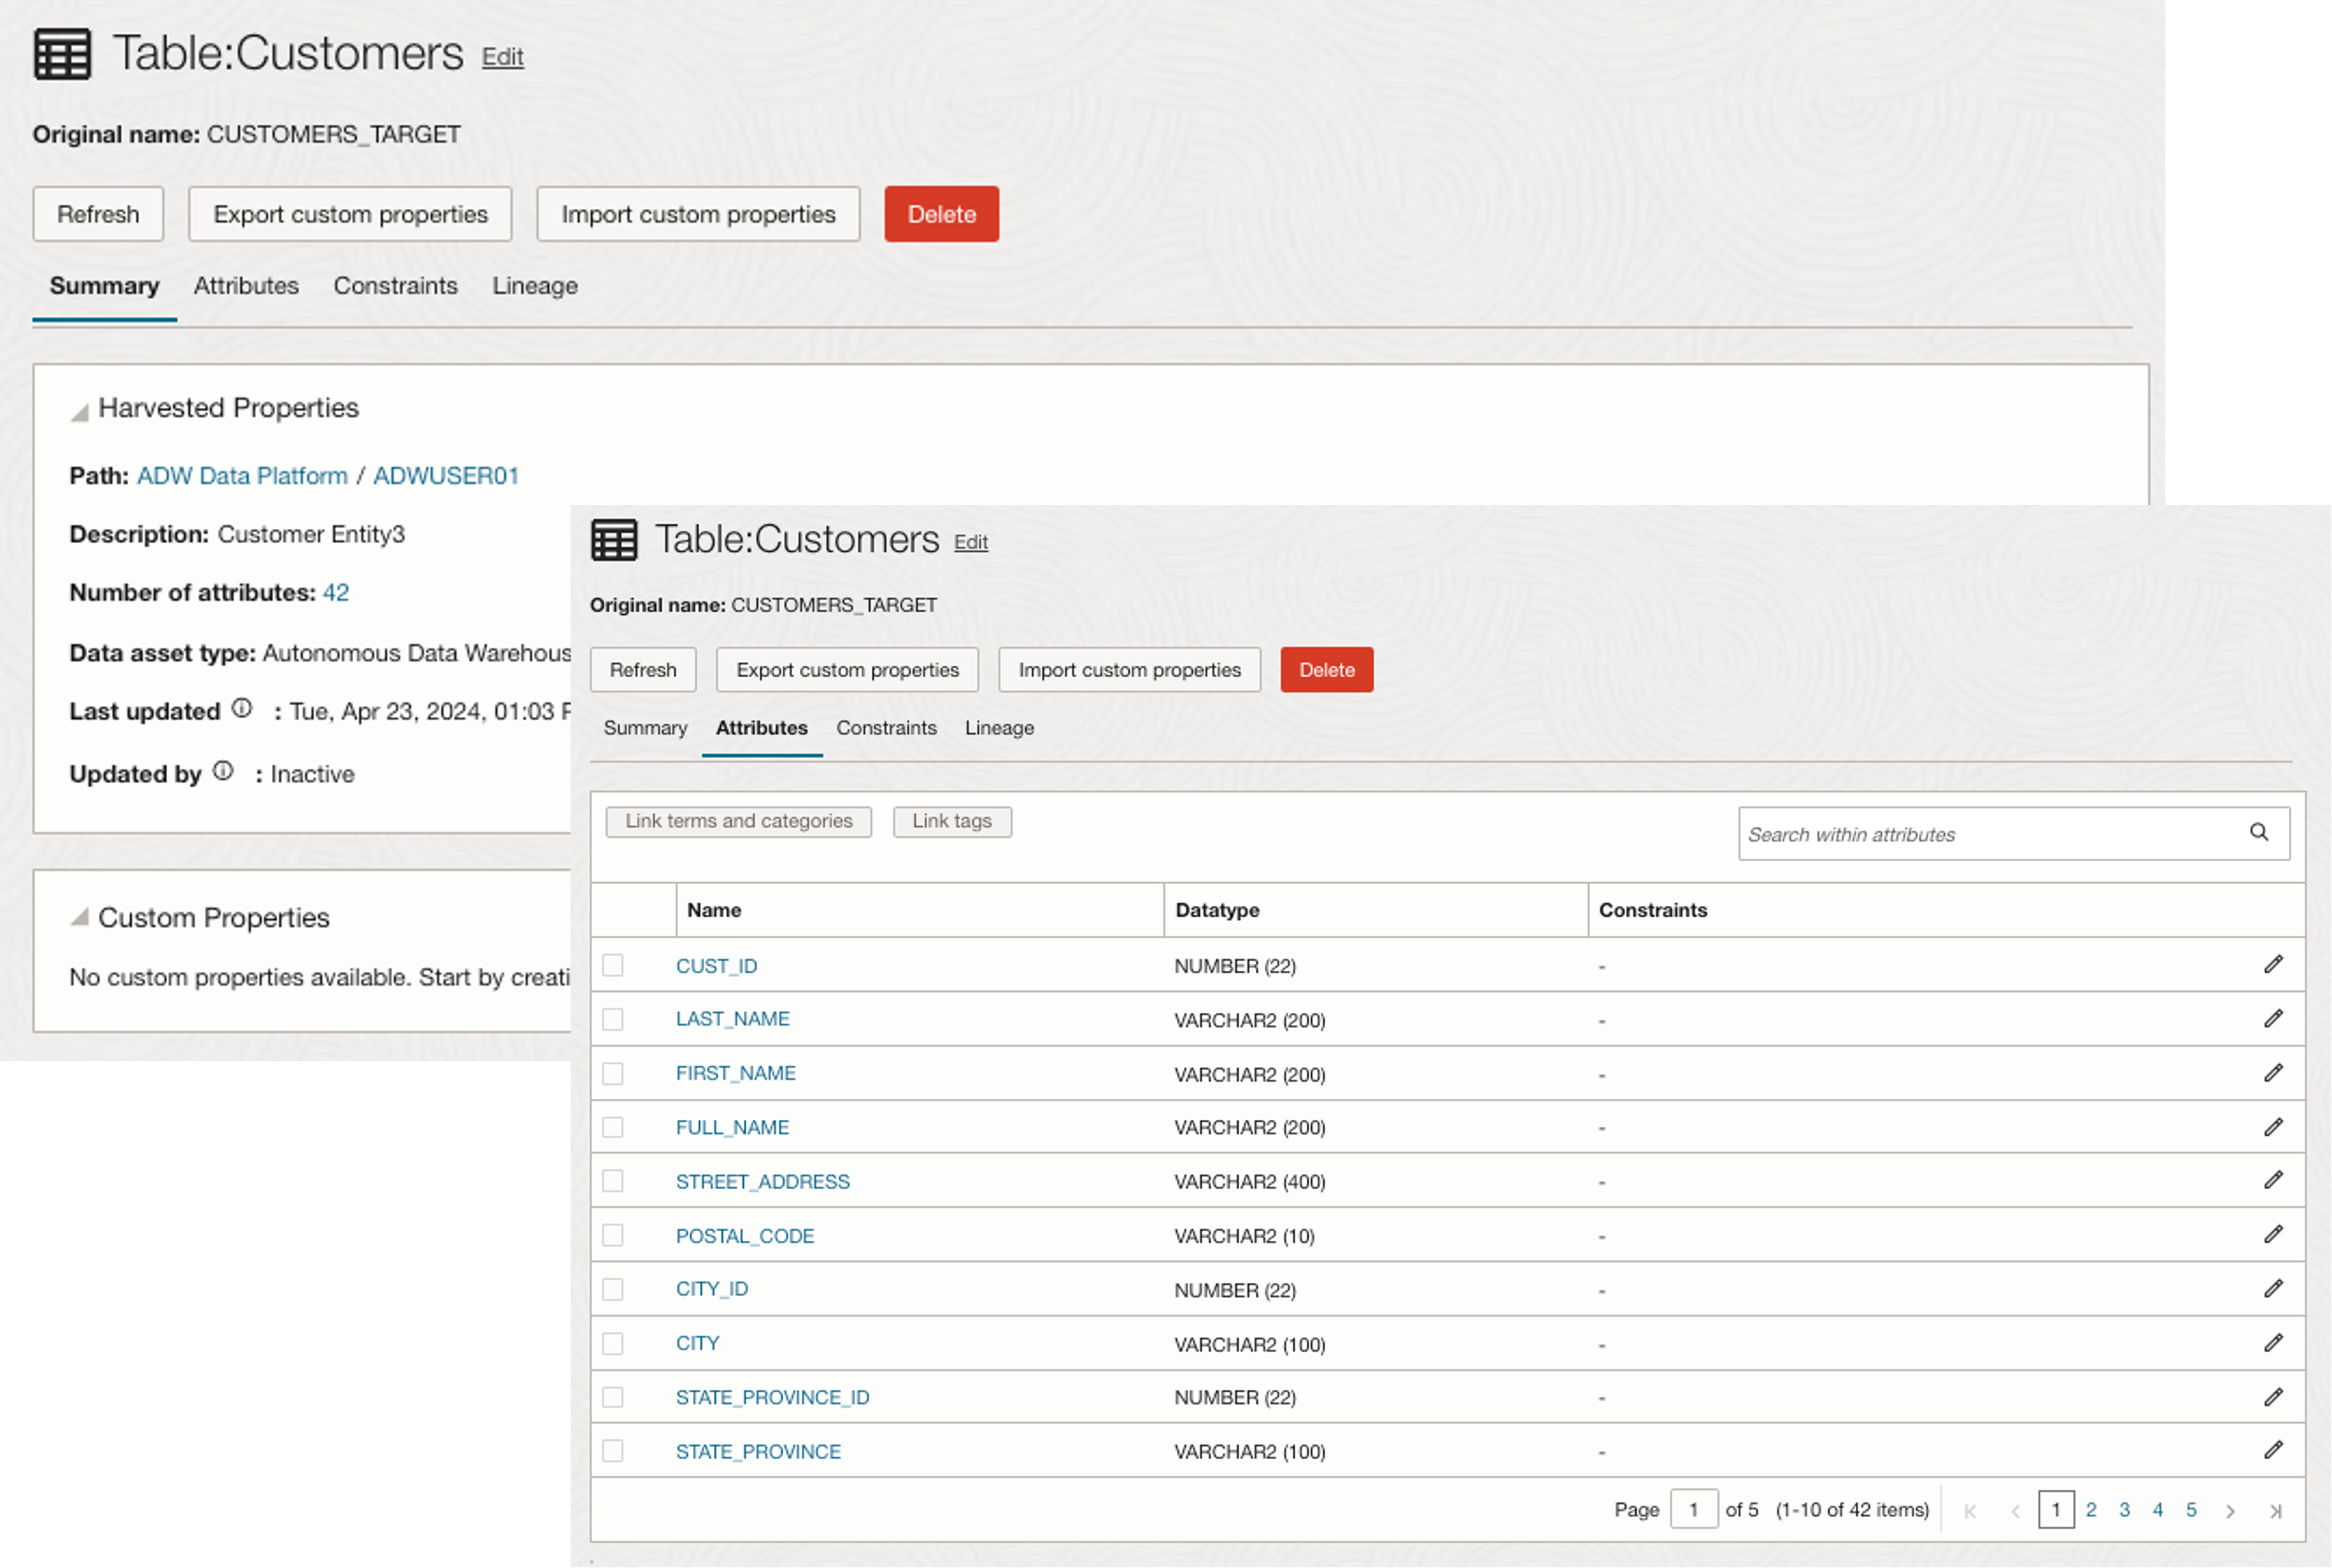2332x1568 pixels.
Task: Switch to Summary tab in front window
Action: 645,728
